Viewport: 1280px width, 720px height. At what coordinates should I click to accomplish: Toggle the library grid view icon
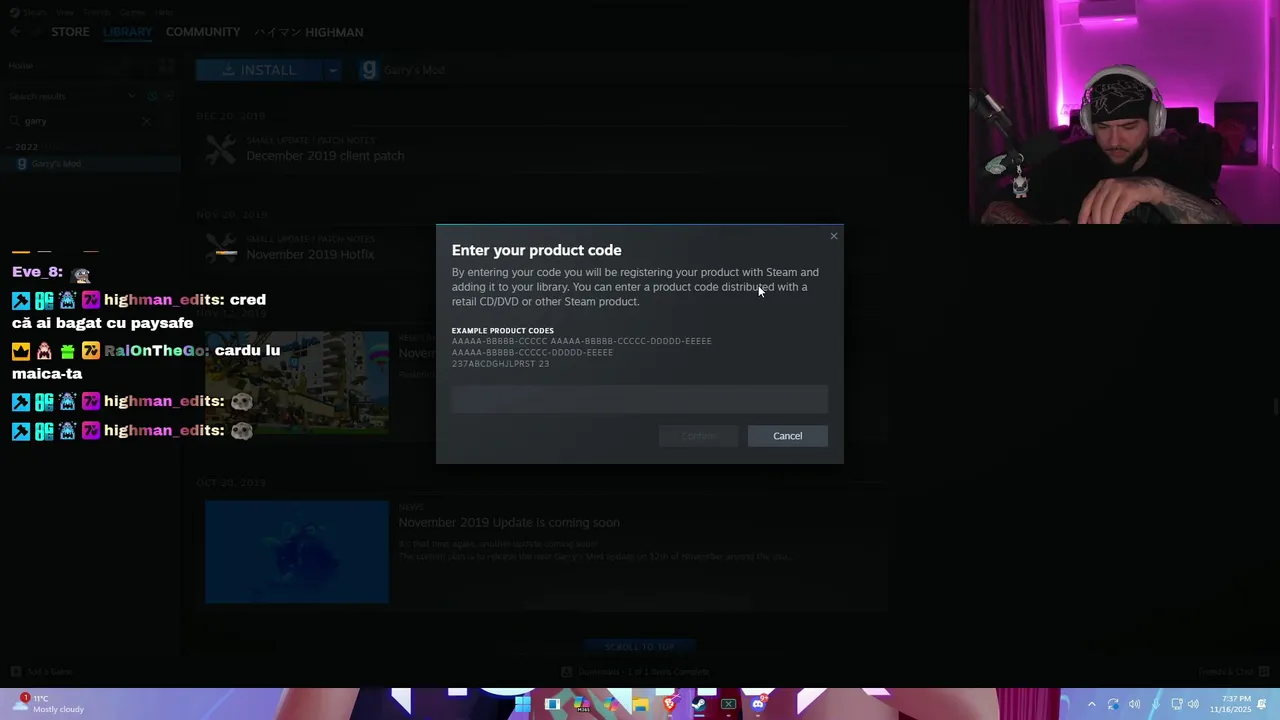(167, 65)
